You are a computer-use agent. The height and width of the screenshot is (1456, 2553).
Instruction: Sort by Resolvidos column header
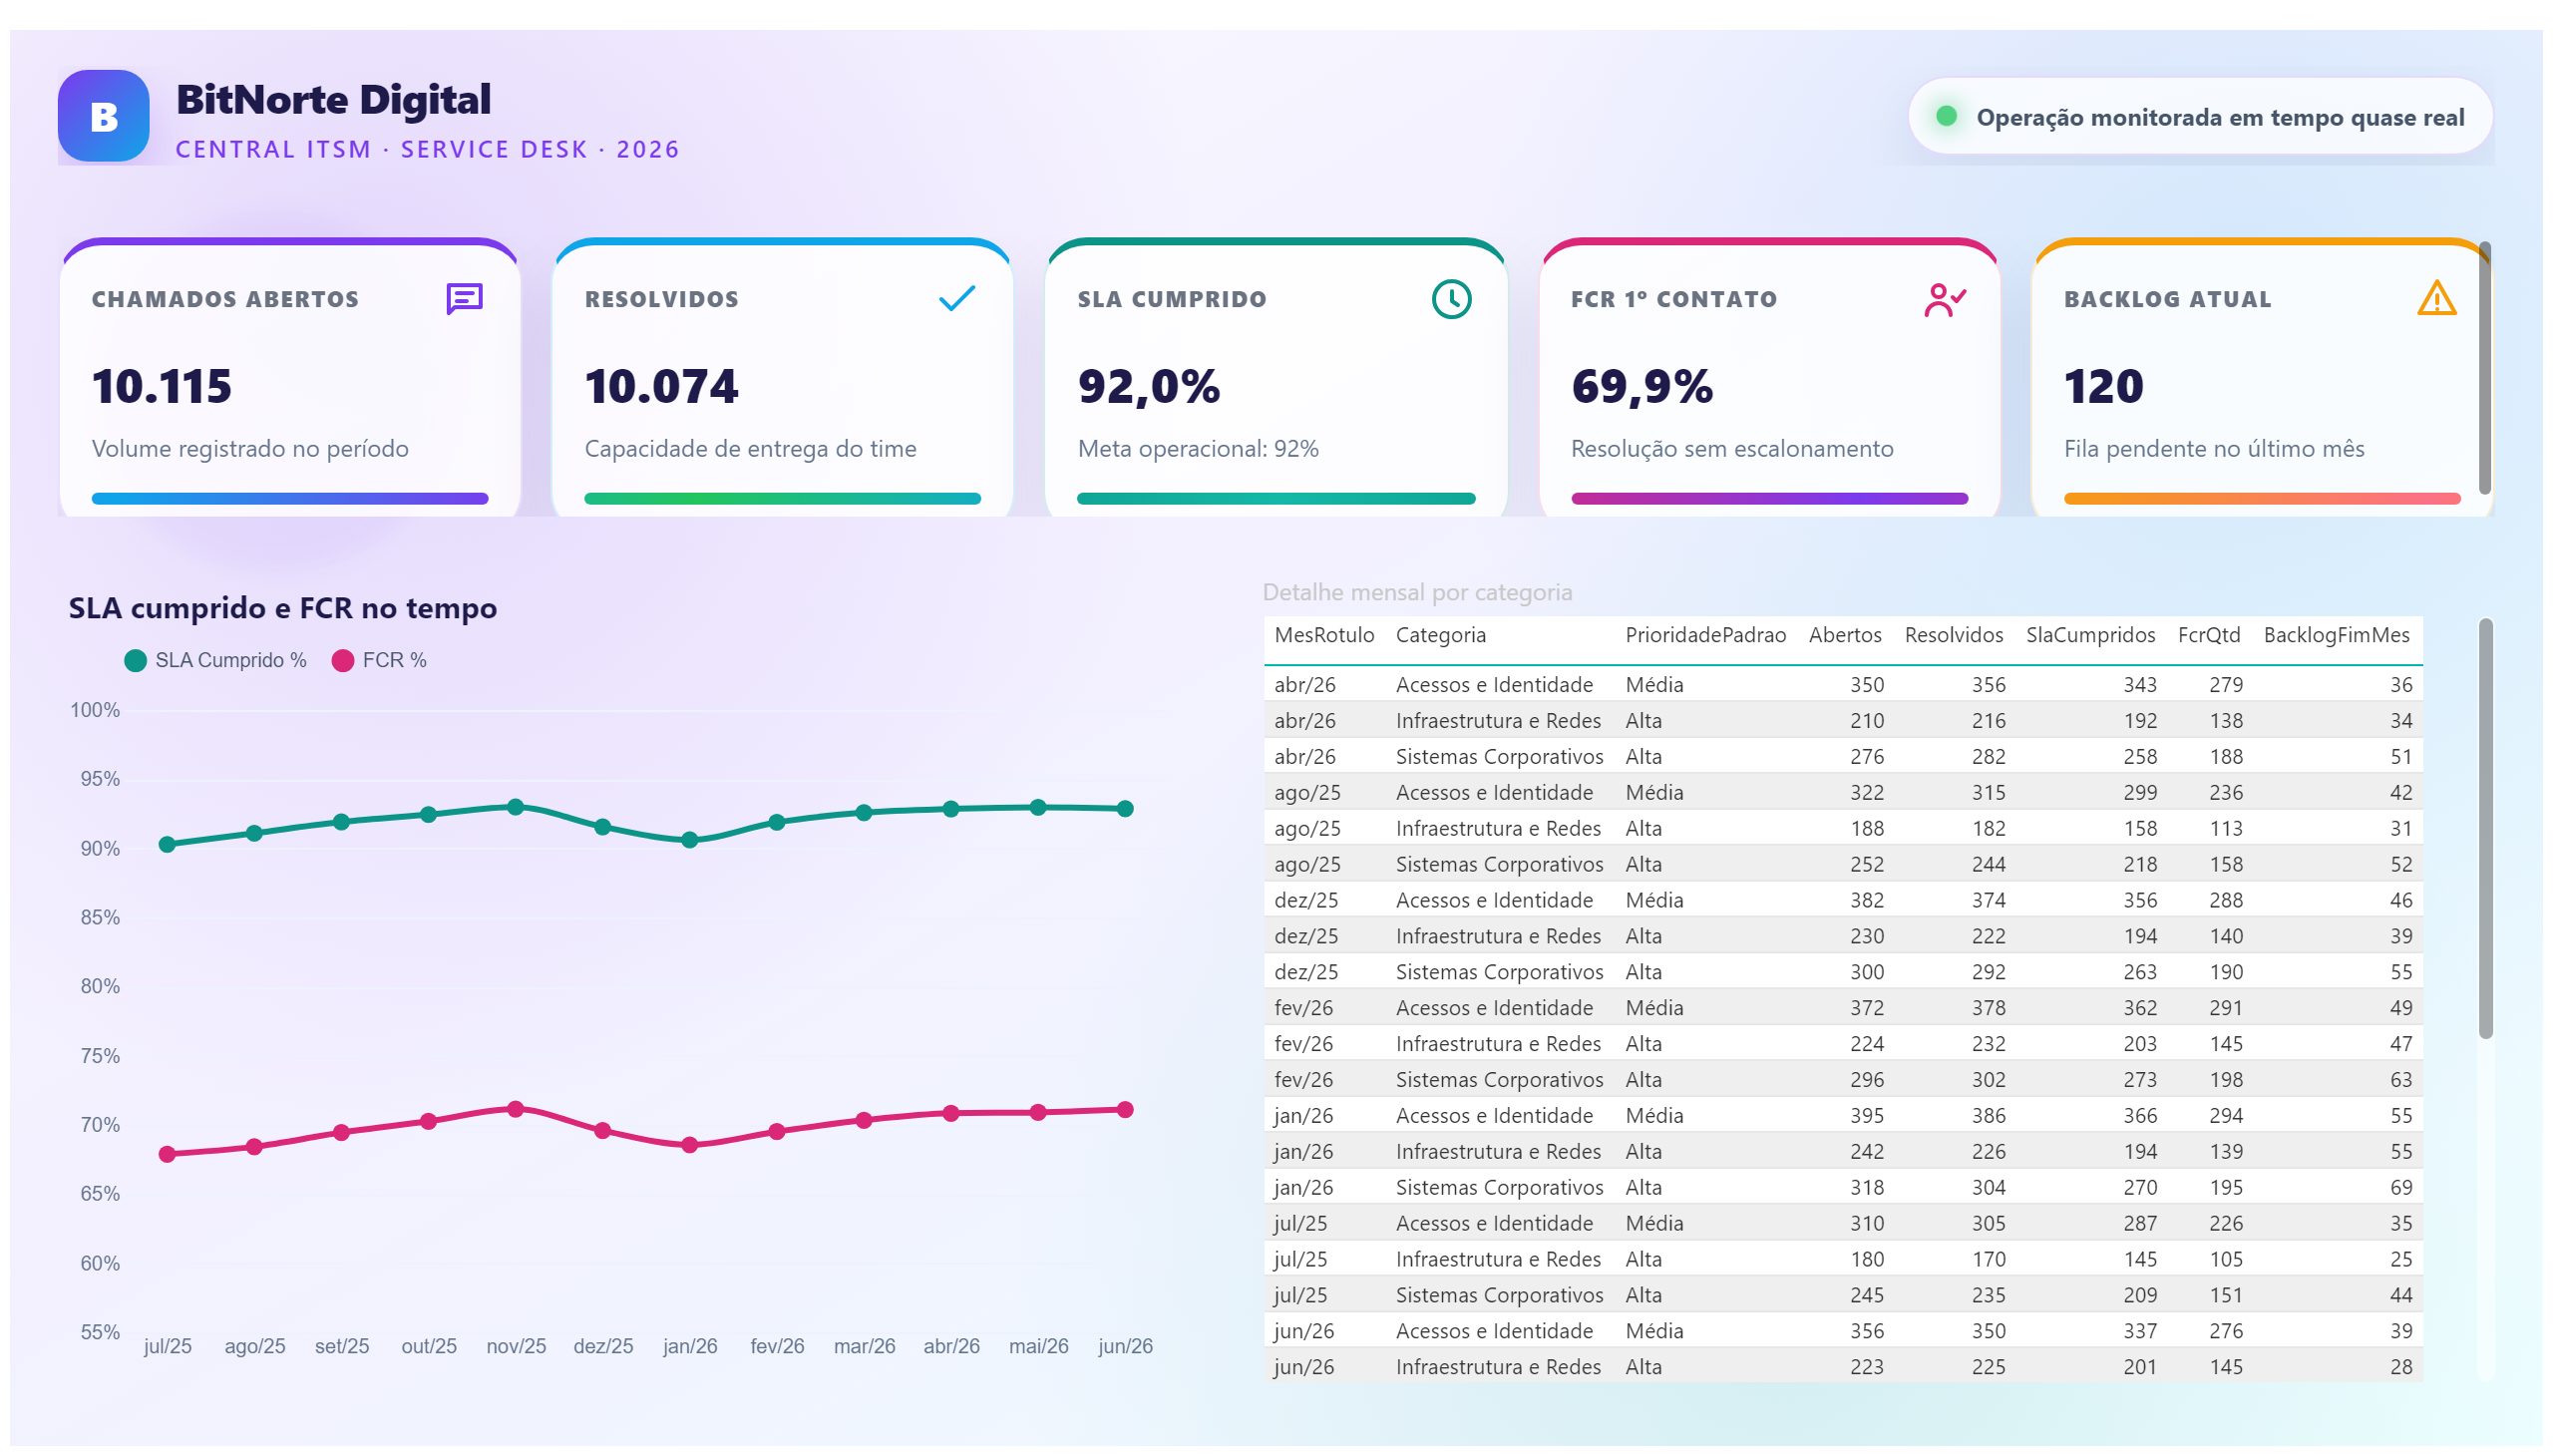[x=1953, y=635]
